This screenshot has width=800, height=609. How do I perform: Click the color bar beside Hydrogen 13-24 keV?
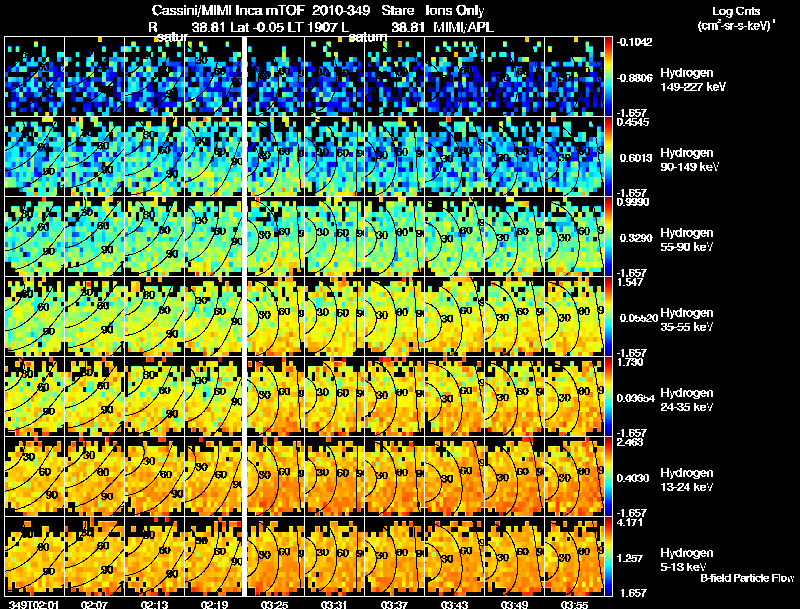click(608, 477)
